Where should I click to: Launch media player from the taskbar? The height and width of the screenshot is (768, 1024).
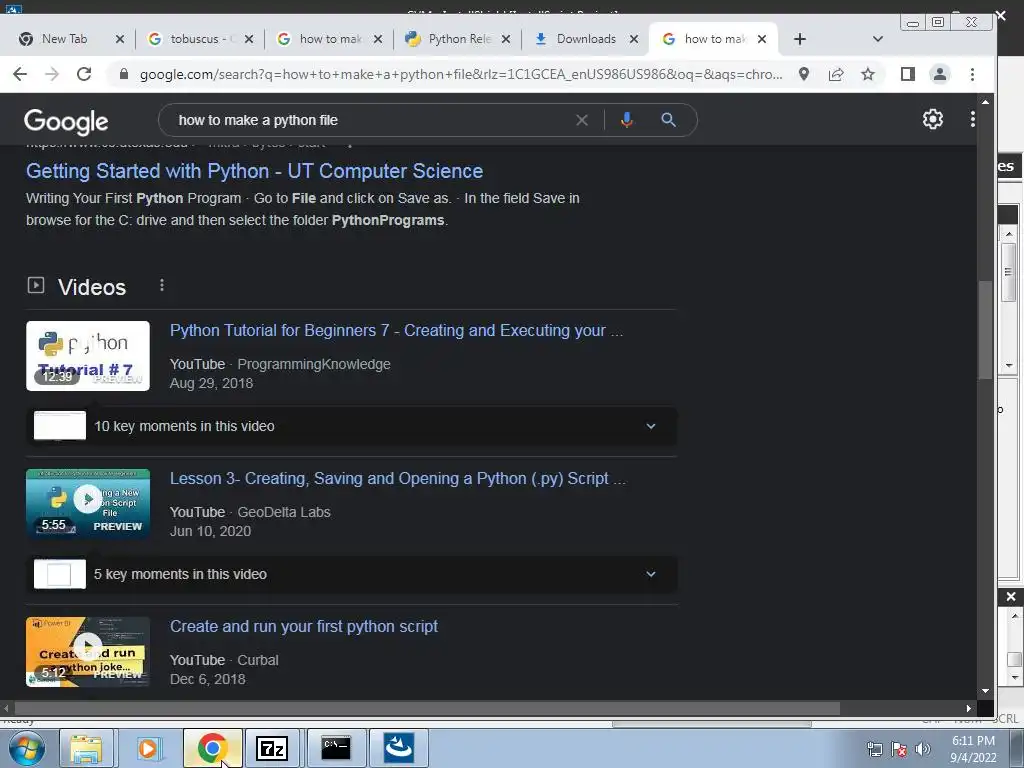tap(149, 748)
